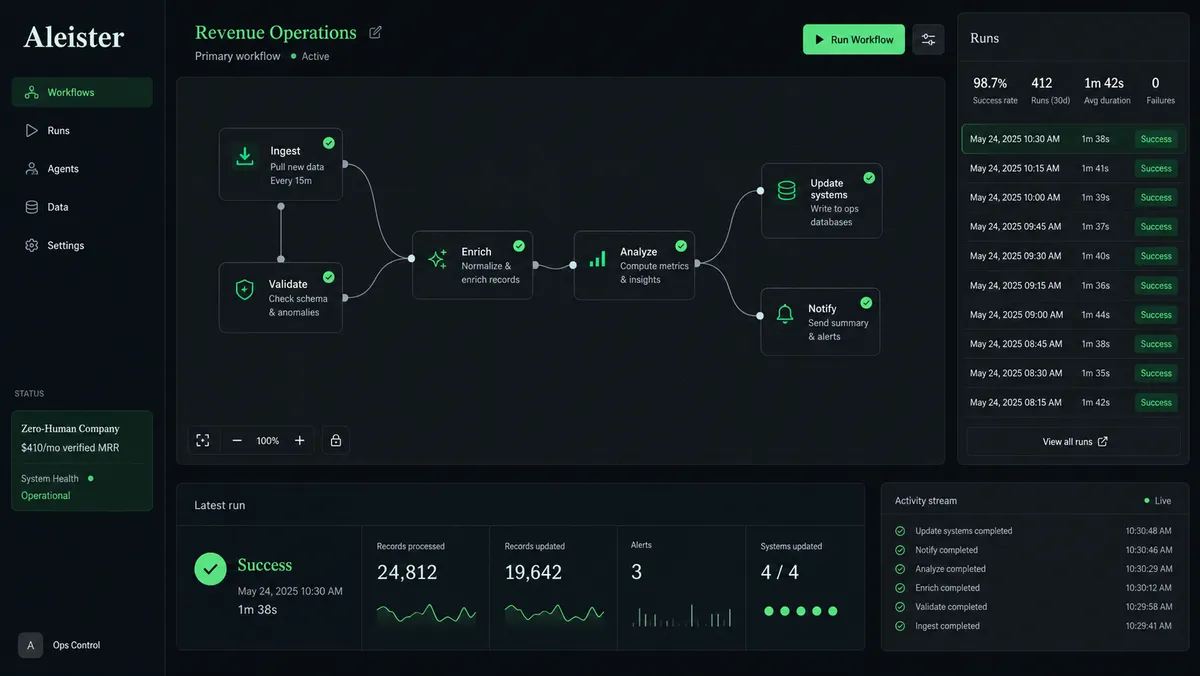The width and height of the screenshot is (1200, 676).
Task: Click the Analyze node bar chart icon
Action: pyautogui.click(x=597, y=259)
